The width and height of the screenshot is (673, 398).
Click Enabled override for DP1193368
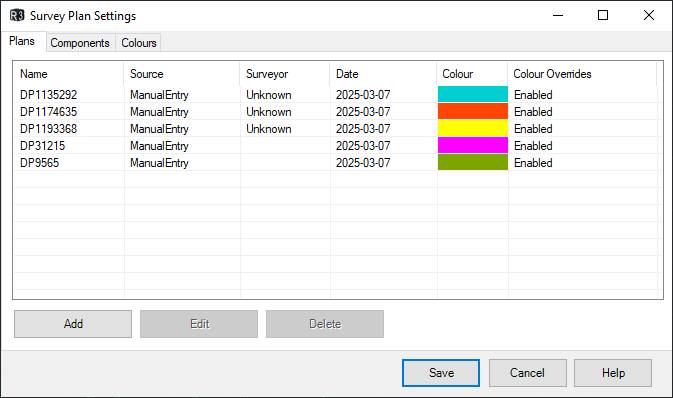click(x=533, y=129)
